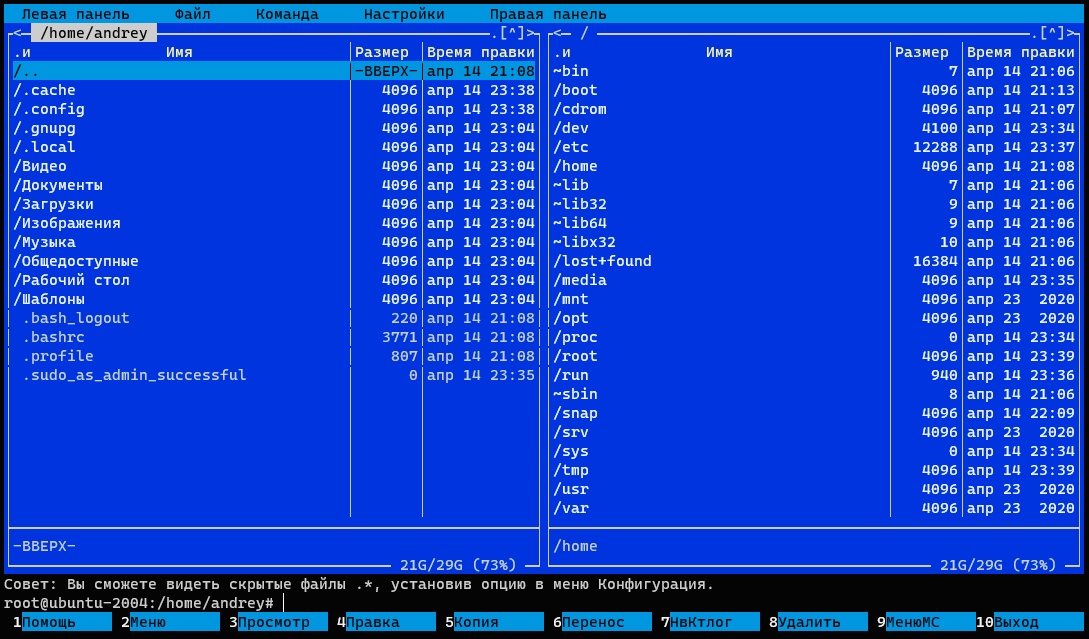Image resolution: width=1089 pixels, height=639 pixels.
Task: Sort left panel by Размер column header
Action: (382, 52)
